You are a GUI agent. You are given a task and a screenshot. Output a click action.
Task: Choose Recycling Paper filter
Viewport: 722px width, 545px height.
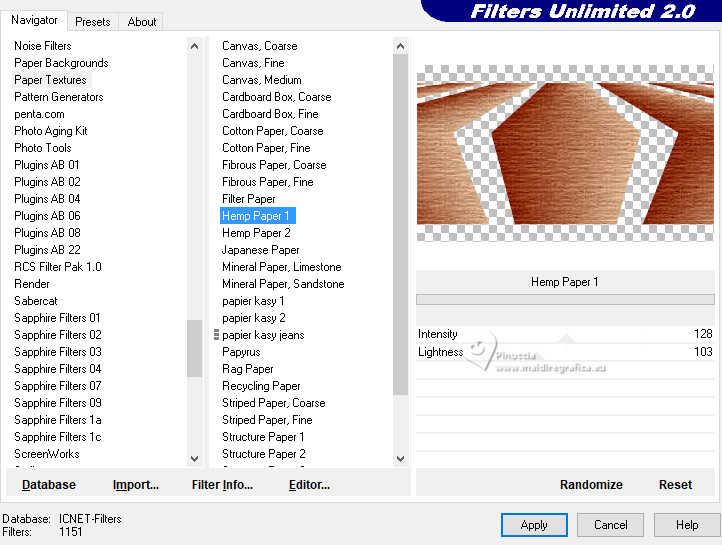(261, 386)
